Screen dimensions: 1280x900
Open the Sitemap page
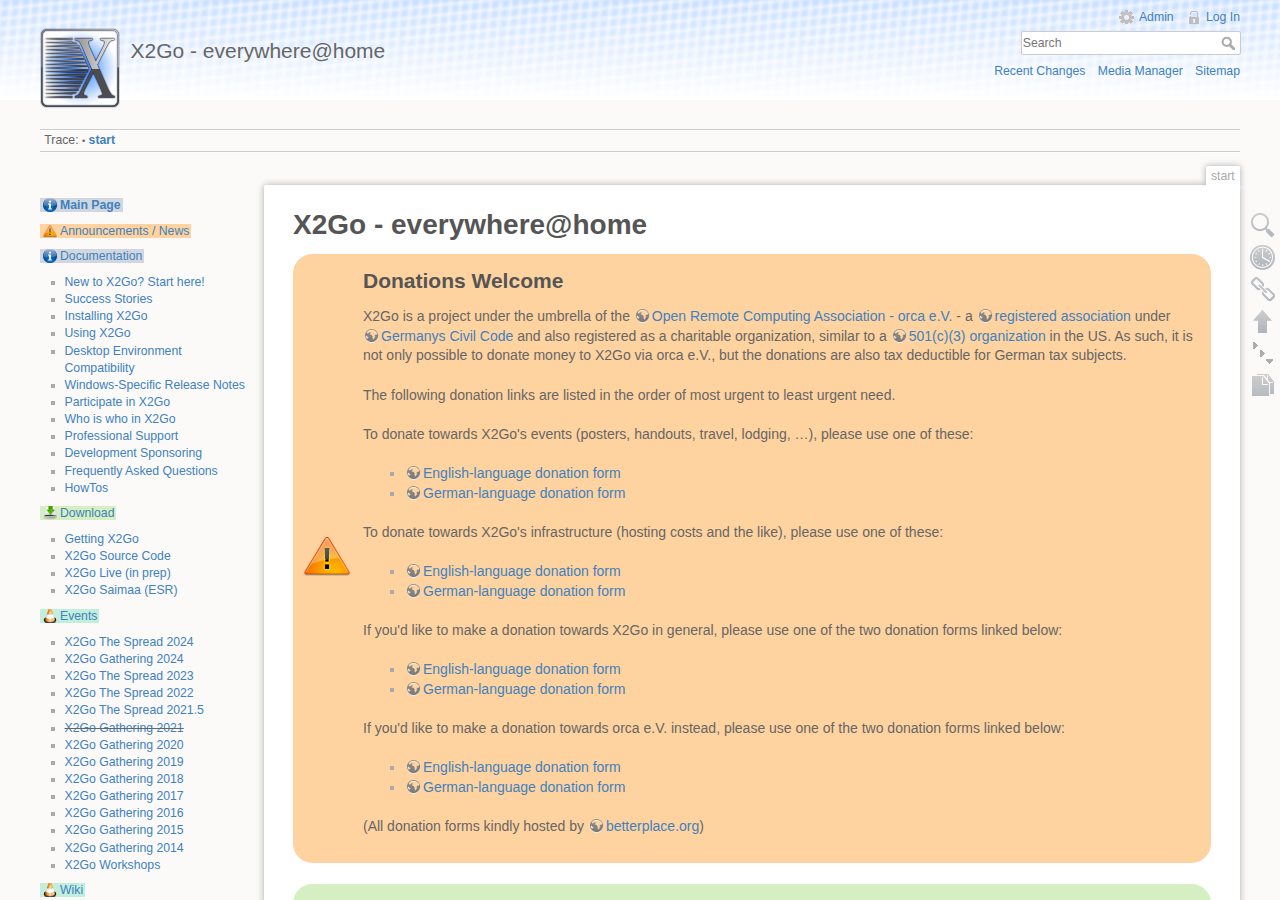pyautogui.click(x=1217, y=71)
